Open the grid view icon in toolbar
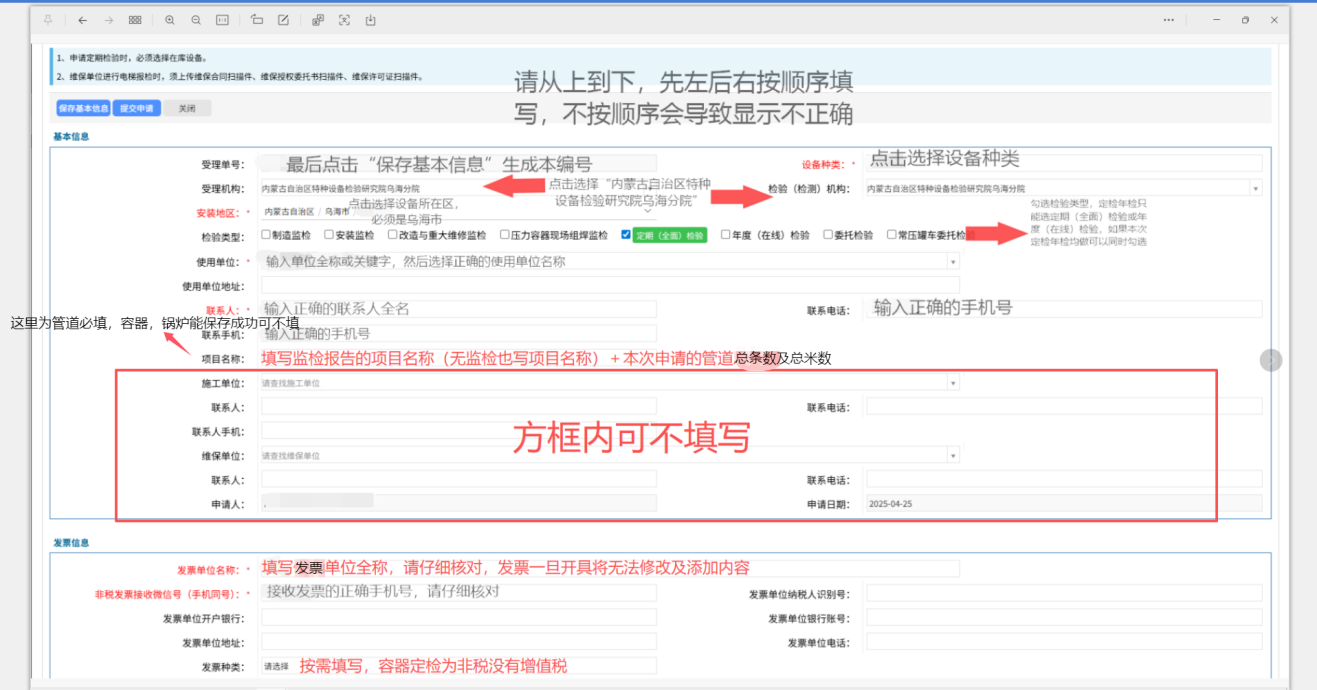The image size is (1317, 690). 135,19
